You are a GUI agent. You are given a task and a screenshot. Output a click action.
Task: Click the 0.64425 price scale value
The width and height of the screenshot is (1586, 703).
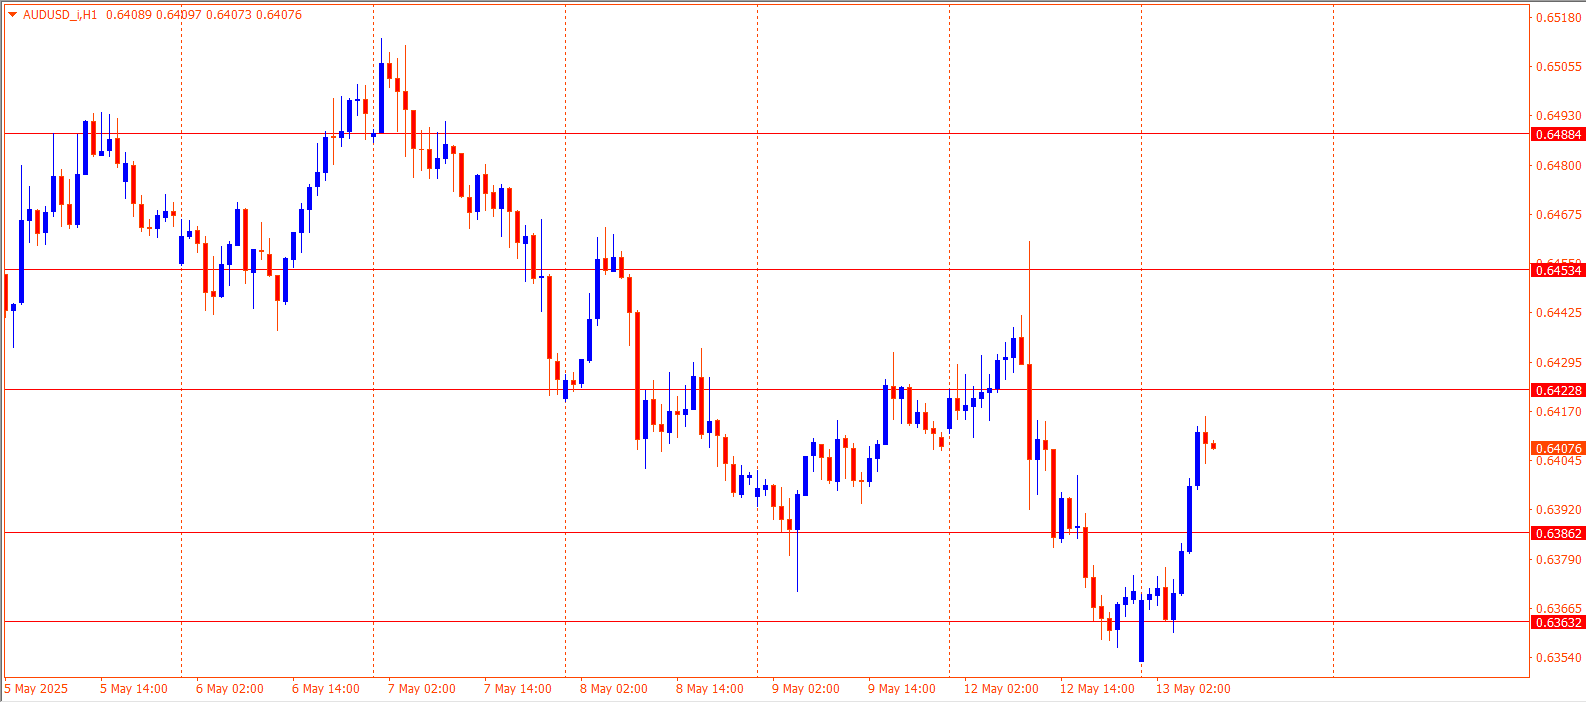coord(1559,313)
